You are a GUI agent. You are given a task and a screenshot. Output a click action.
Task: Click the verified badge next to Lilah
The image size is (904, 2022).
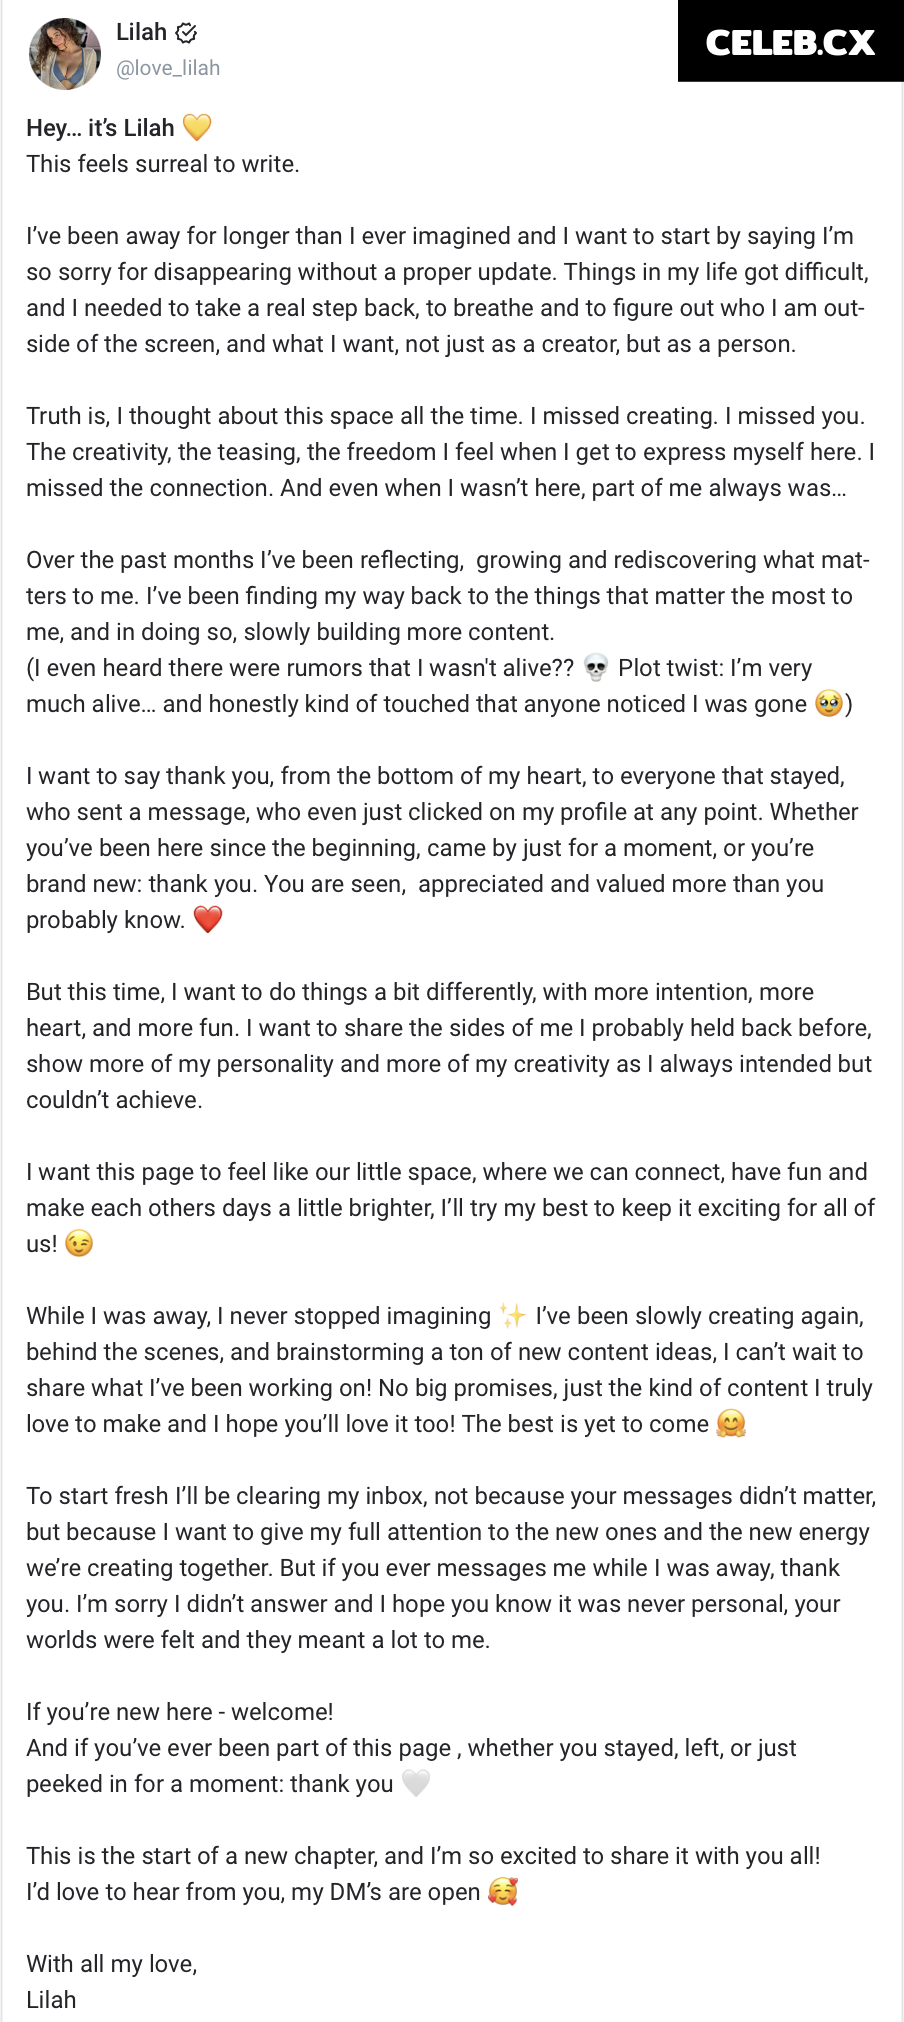[186, 33]
